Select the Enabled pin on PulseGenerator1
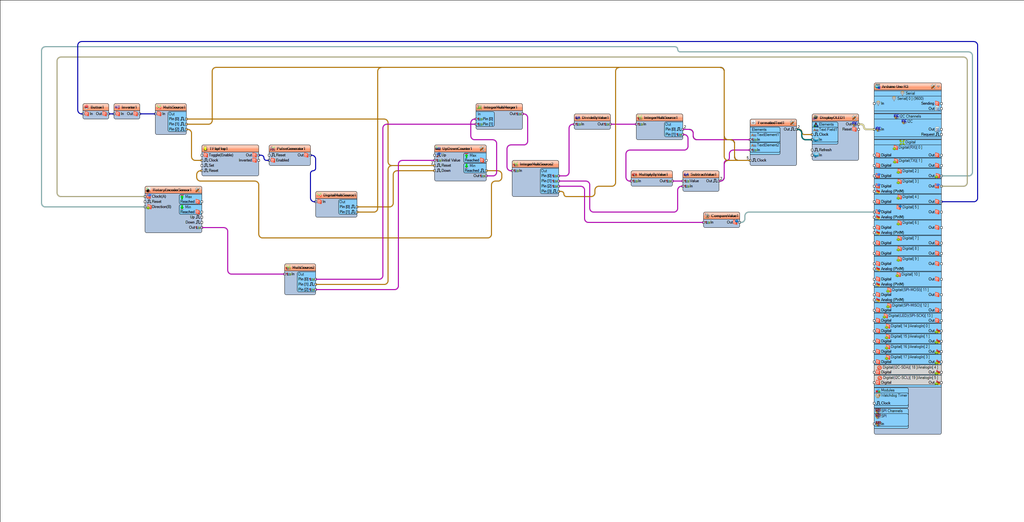The width and height of the screenshot is (1024, 522). click(x=281, y=160)
